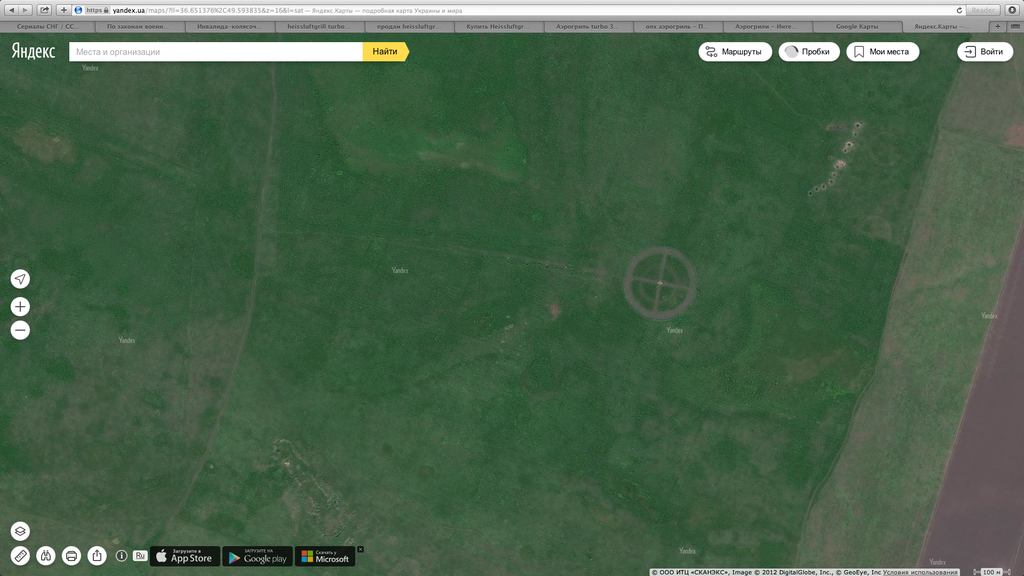The image size is (1024, 576).
Task: Click the share map icon
Action: 97,556
